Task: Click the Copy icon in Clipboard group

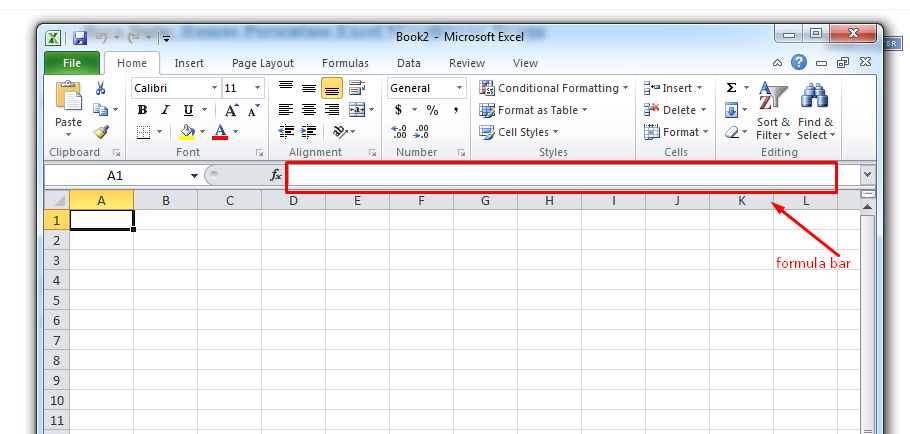Action: pos(101,110)
